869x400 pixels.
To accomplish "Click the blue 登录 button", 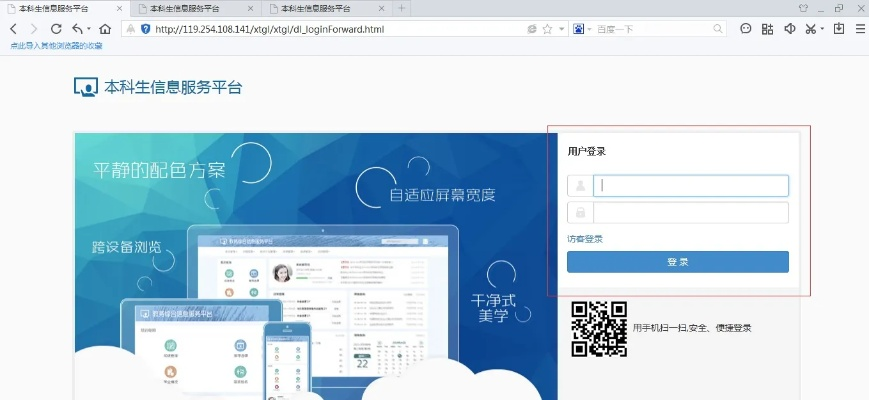I will point(678,262).
